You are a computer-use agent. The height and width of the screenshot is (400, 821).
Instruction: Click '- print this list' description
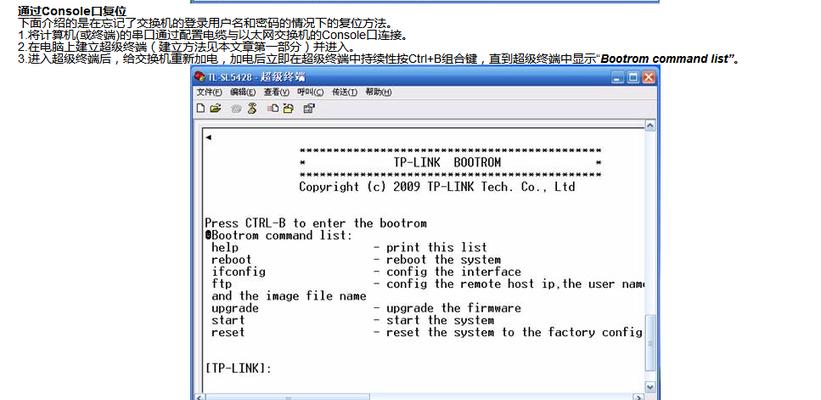(430, 248)
